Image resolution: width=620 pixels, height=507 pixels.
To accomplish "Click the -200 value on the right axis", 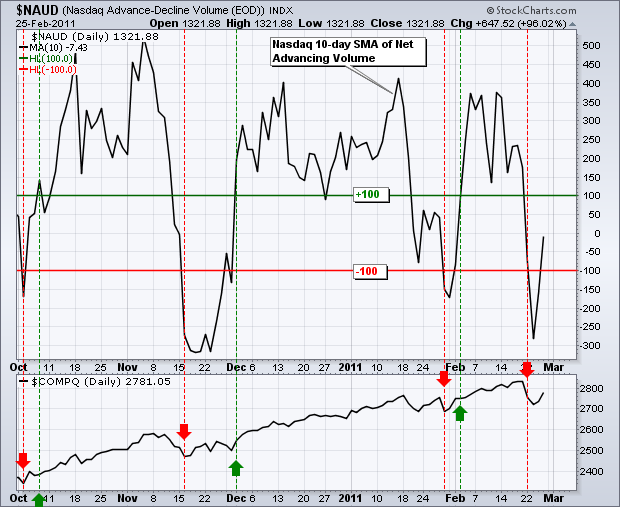I will [589, 308].
